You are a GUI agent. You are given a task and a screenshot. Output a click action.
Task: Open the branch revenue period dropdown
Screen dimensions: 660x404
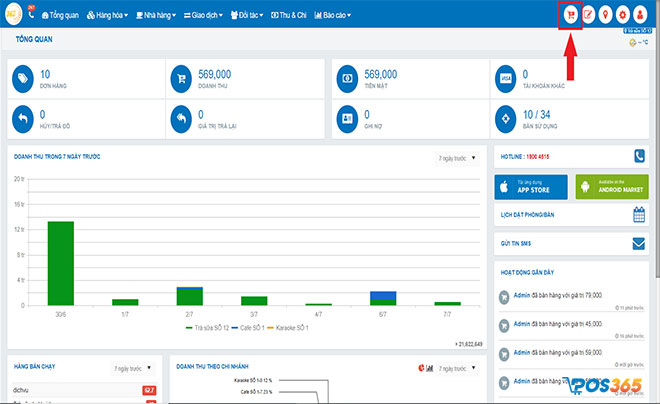pyautogui.click(x=455, y=368)
